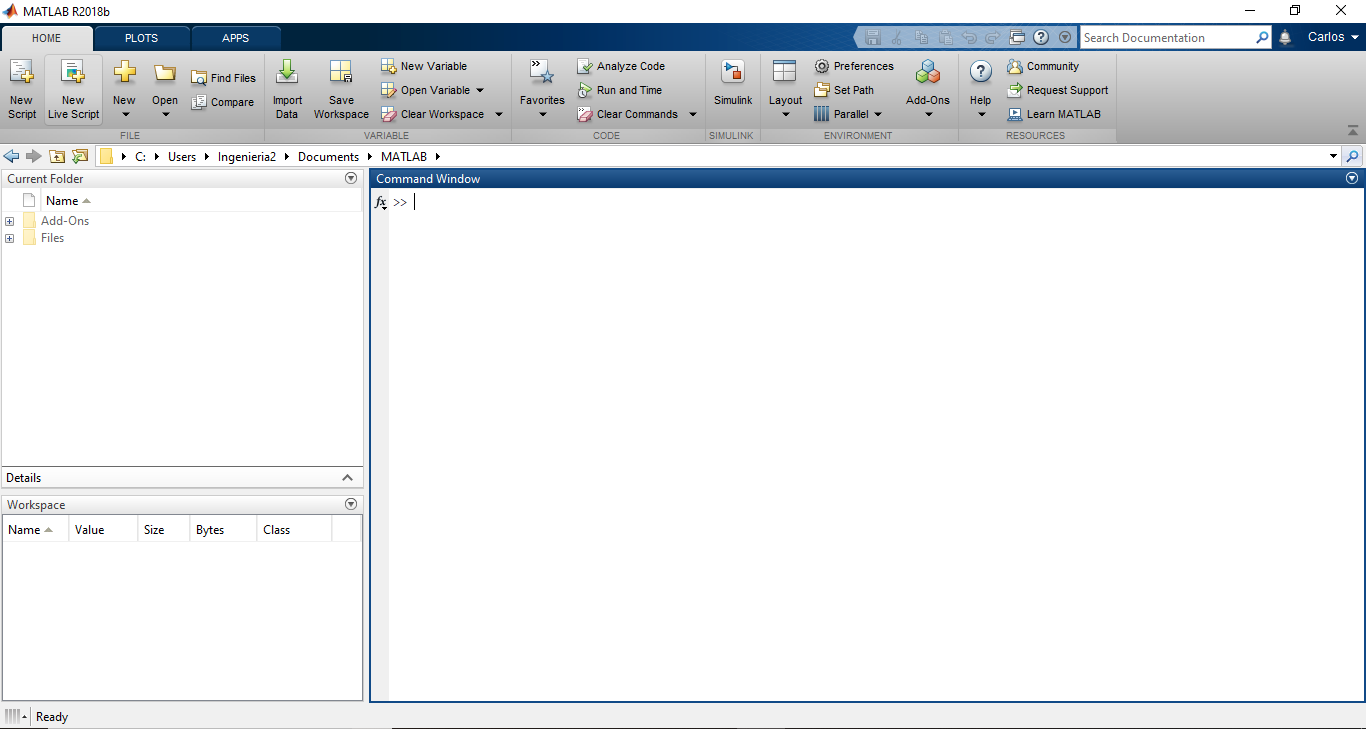
Task: Expand the Open Variable dropdown arrow
Action: click(x=480, y=90)
